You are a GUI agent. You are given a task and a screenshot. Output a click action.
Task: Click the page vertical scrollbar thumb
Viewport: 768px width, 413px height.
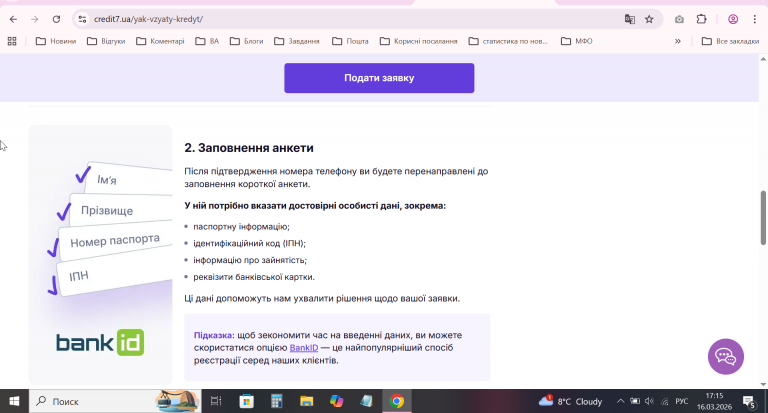[763, 218]
